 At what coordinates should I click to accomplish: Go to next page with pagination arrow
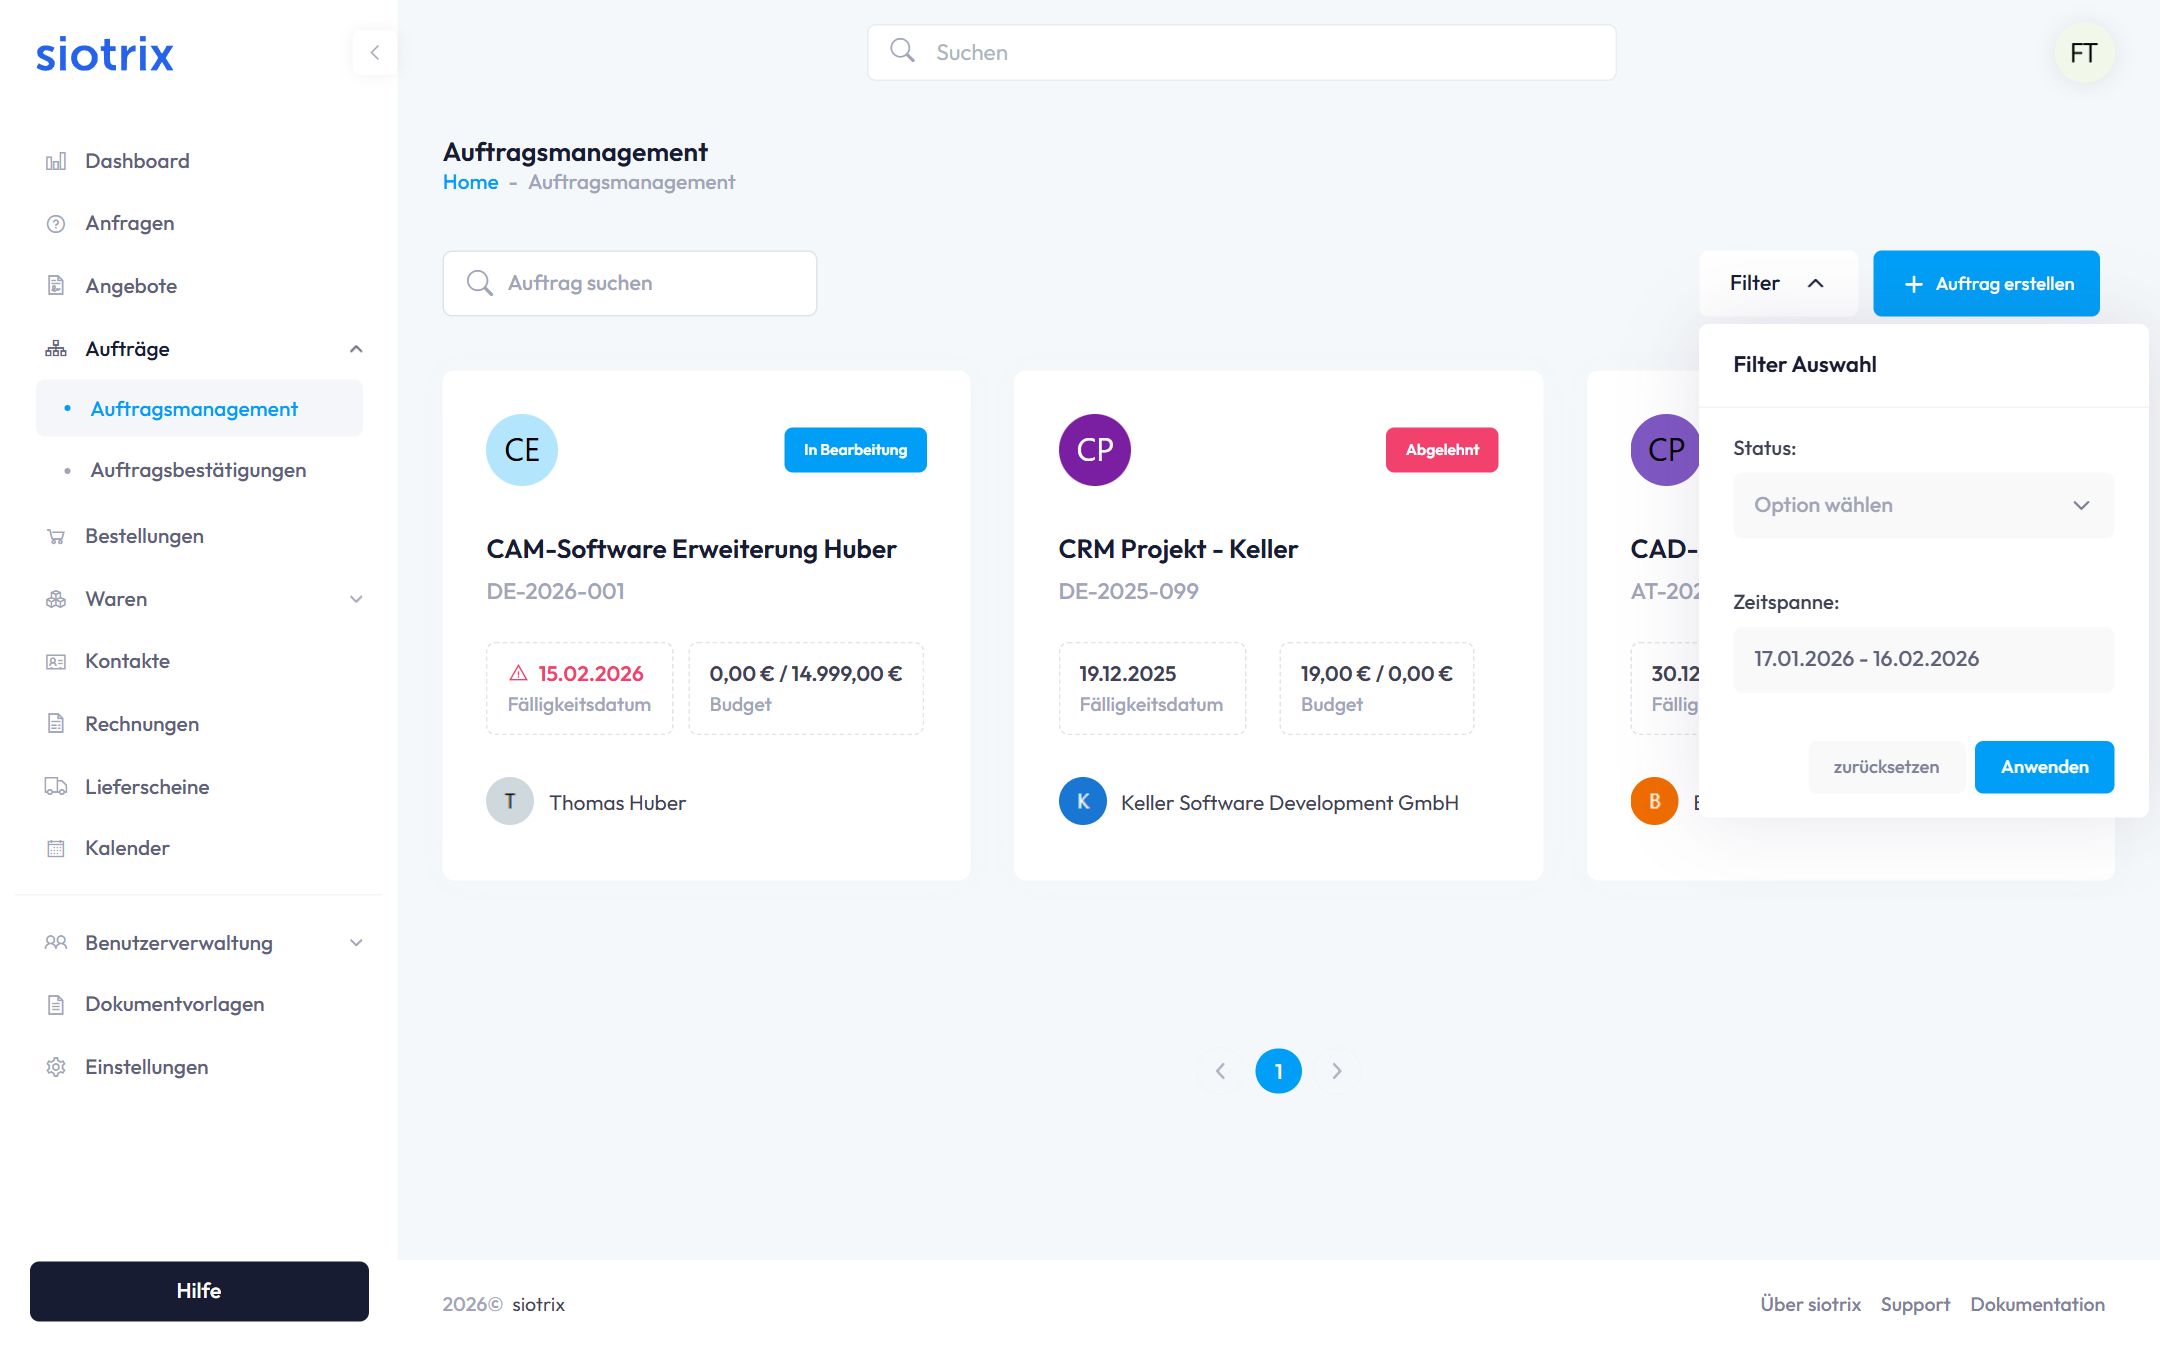[x=1337, y=1071]
